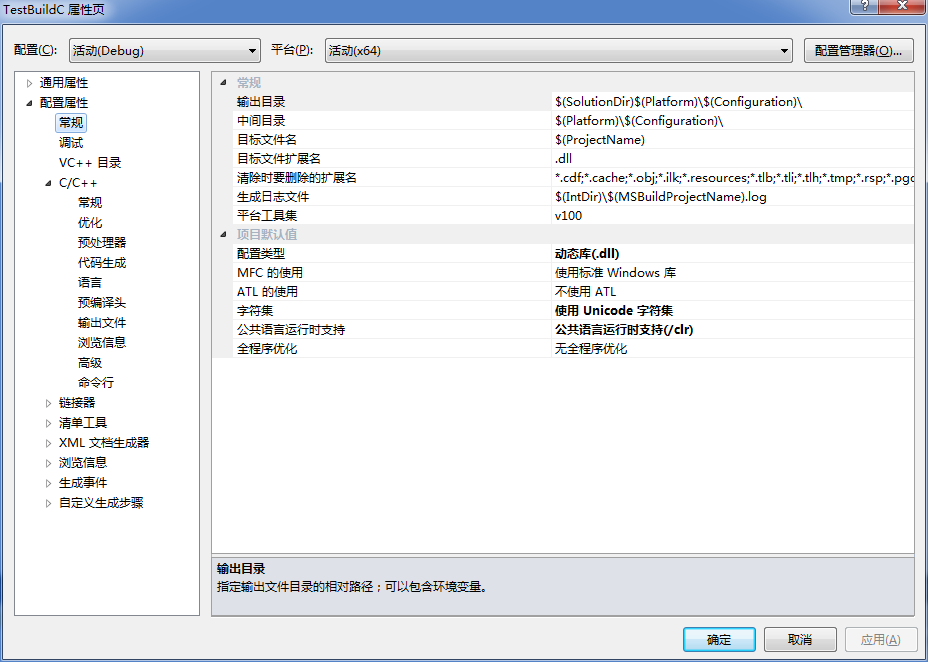The width and height of the screenshot is (928, 662).
Task: Select 浏览信息 under C/C++
Action: [x=102, y=343]
